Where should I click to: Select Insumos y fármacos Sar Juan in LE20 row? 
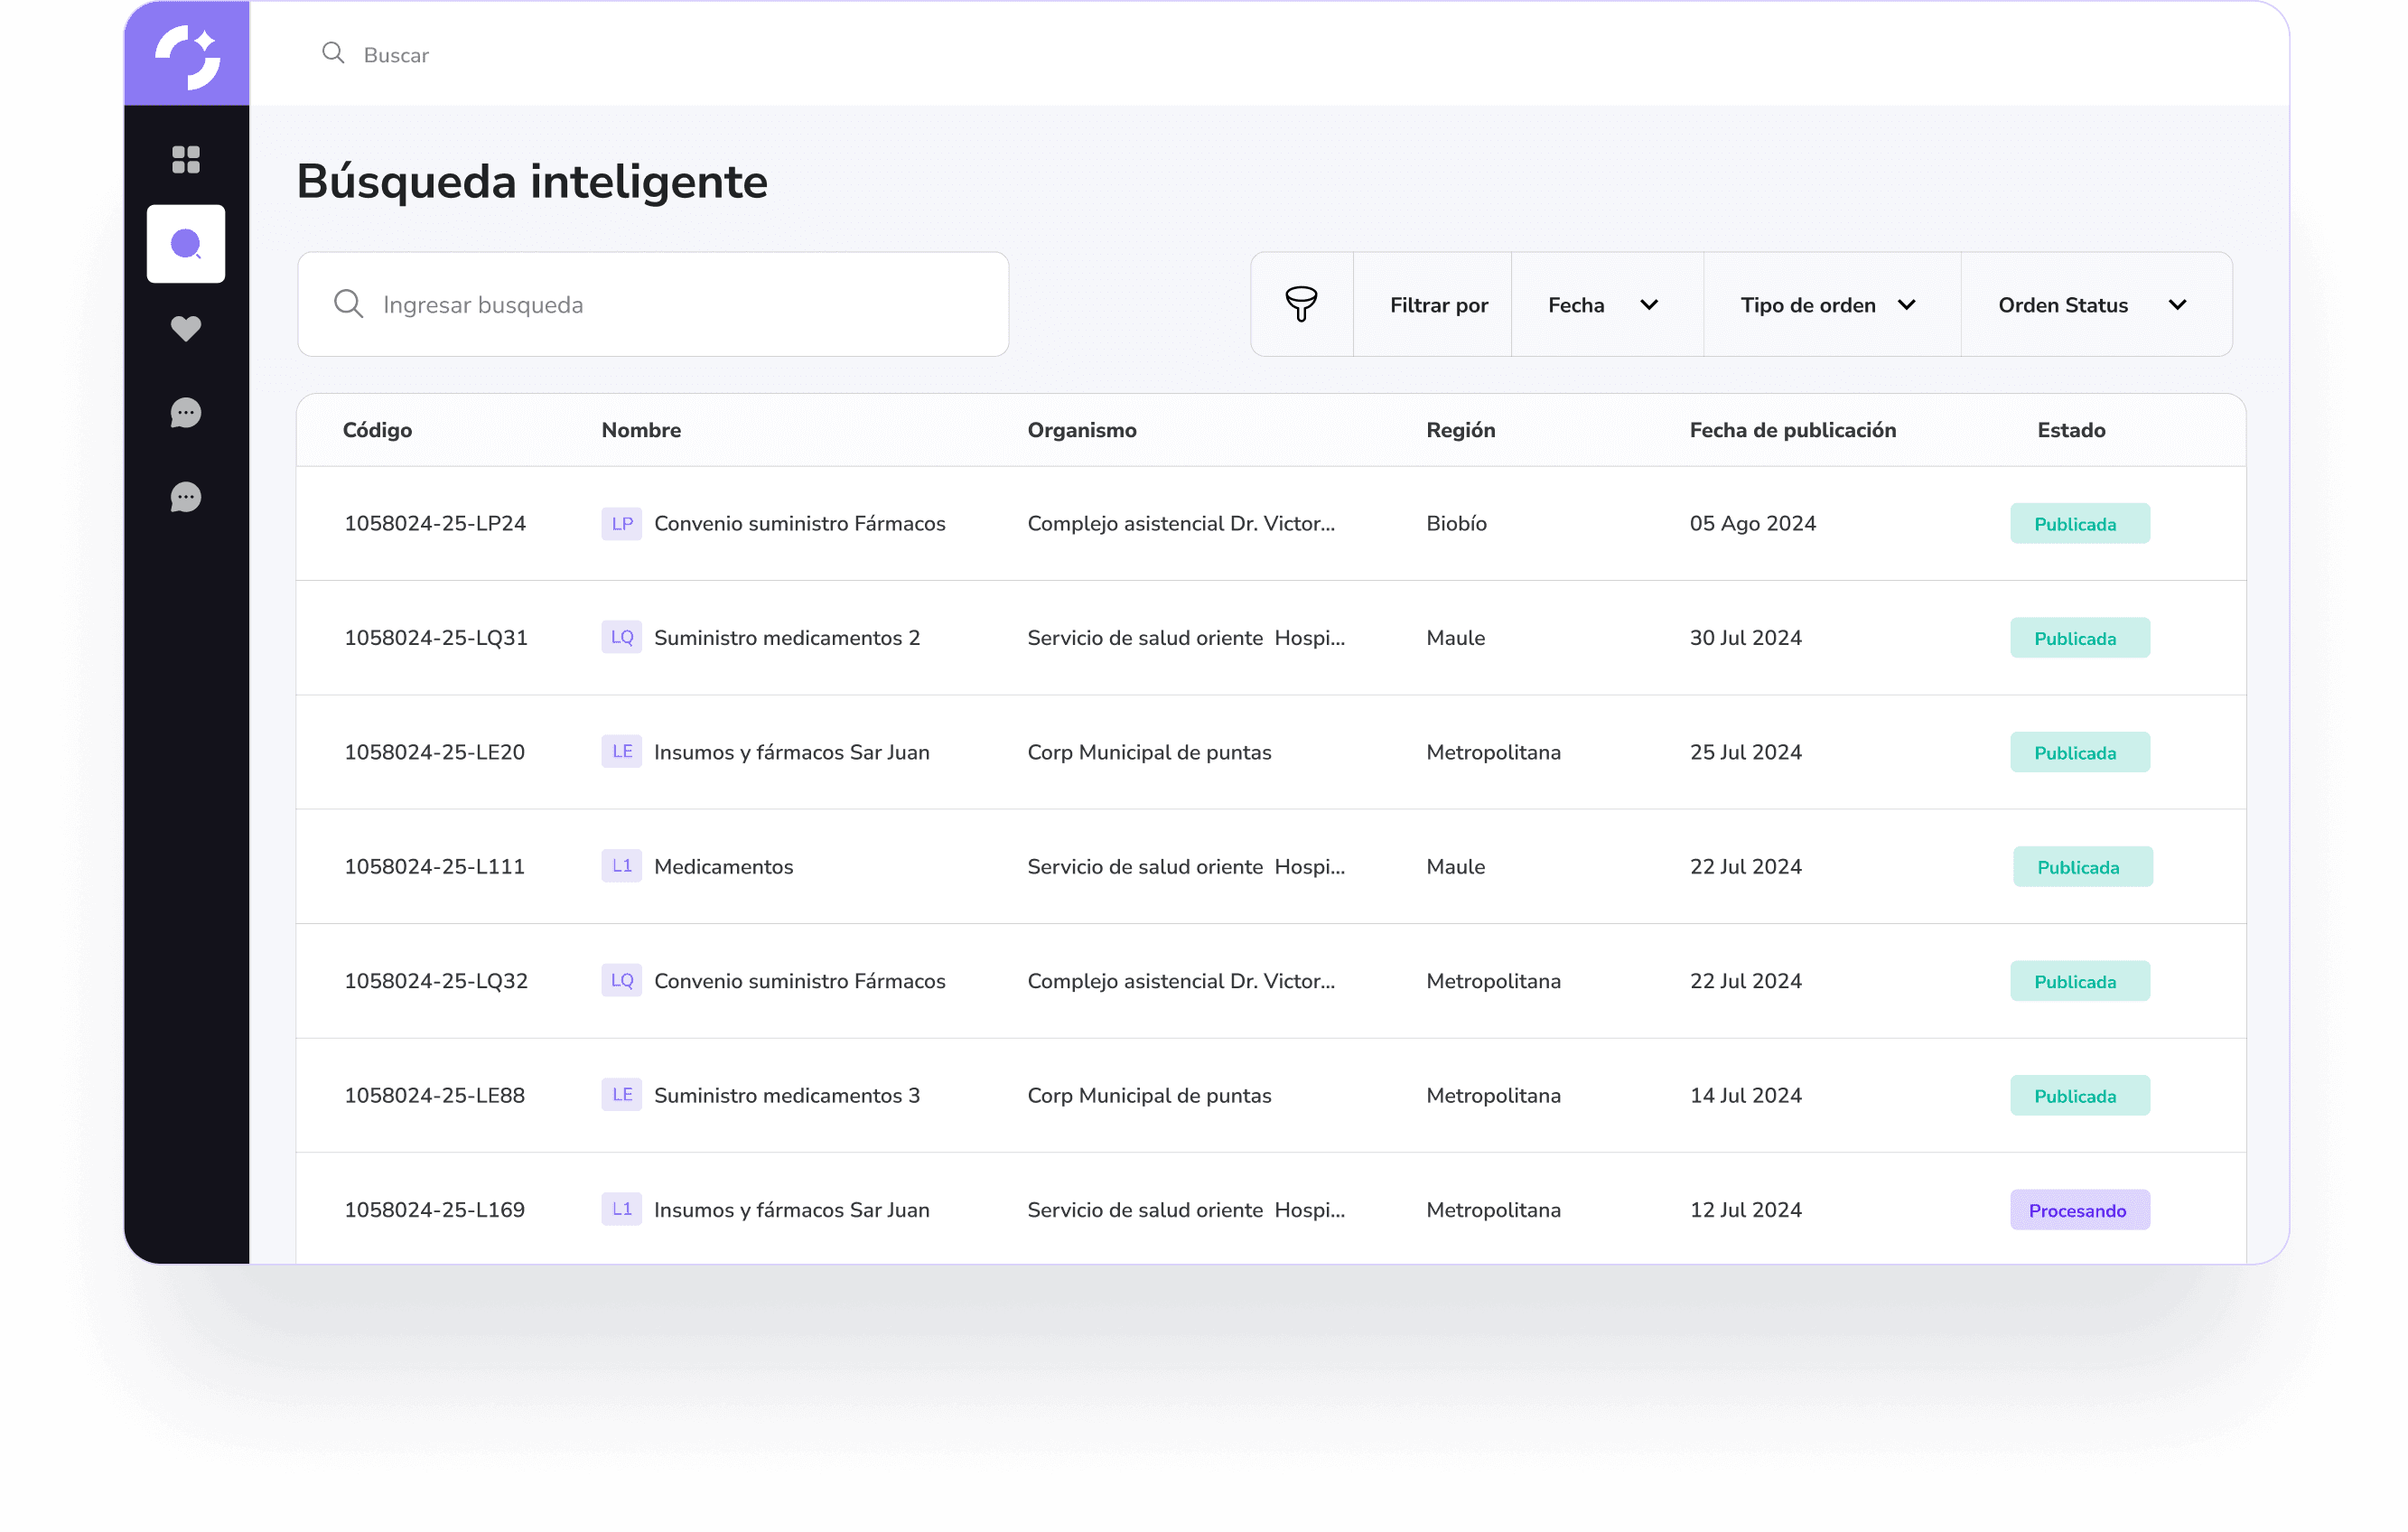[x=791, y=752]
